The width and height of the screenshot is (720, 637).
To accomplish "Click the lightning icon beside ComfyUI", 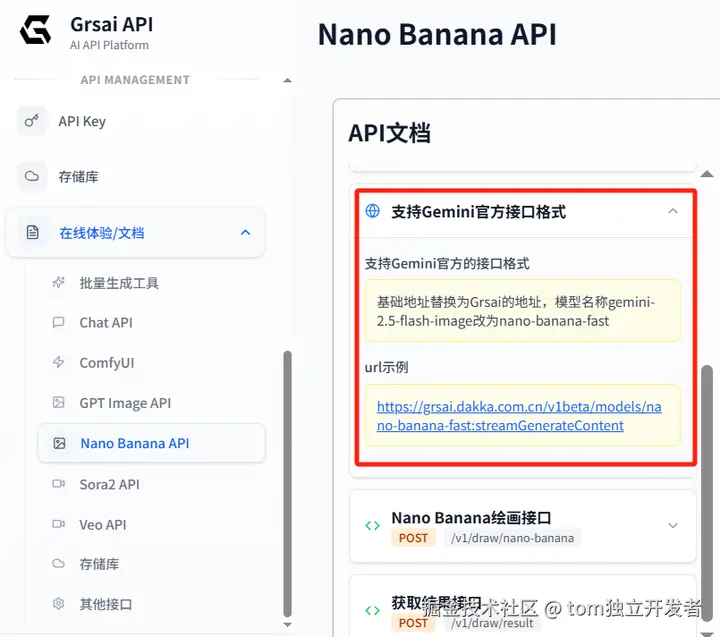I will (x=59, y=362).
